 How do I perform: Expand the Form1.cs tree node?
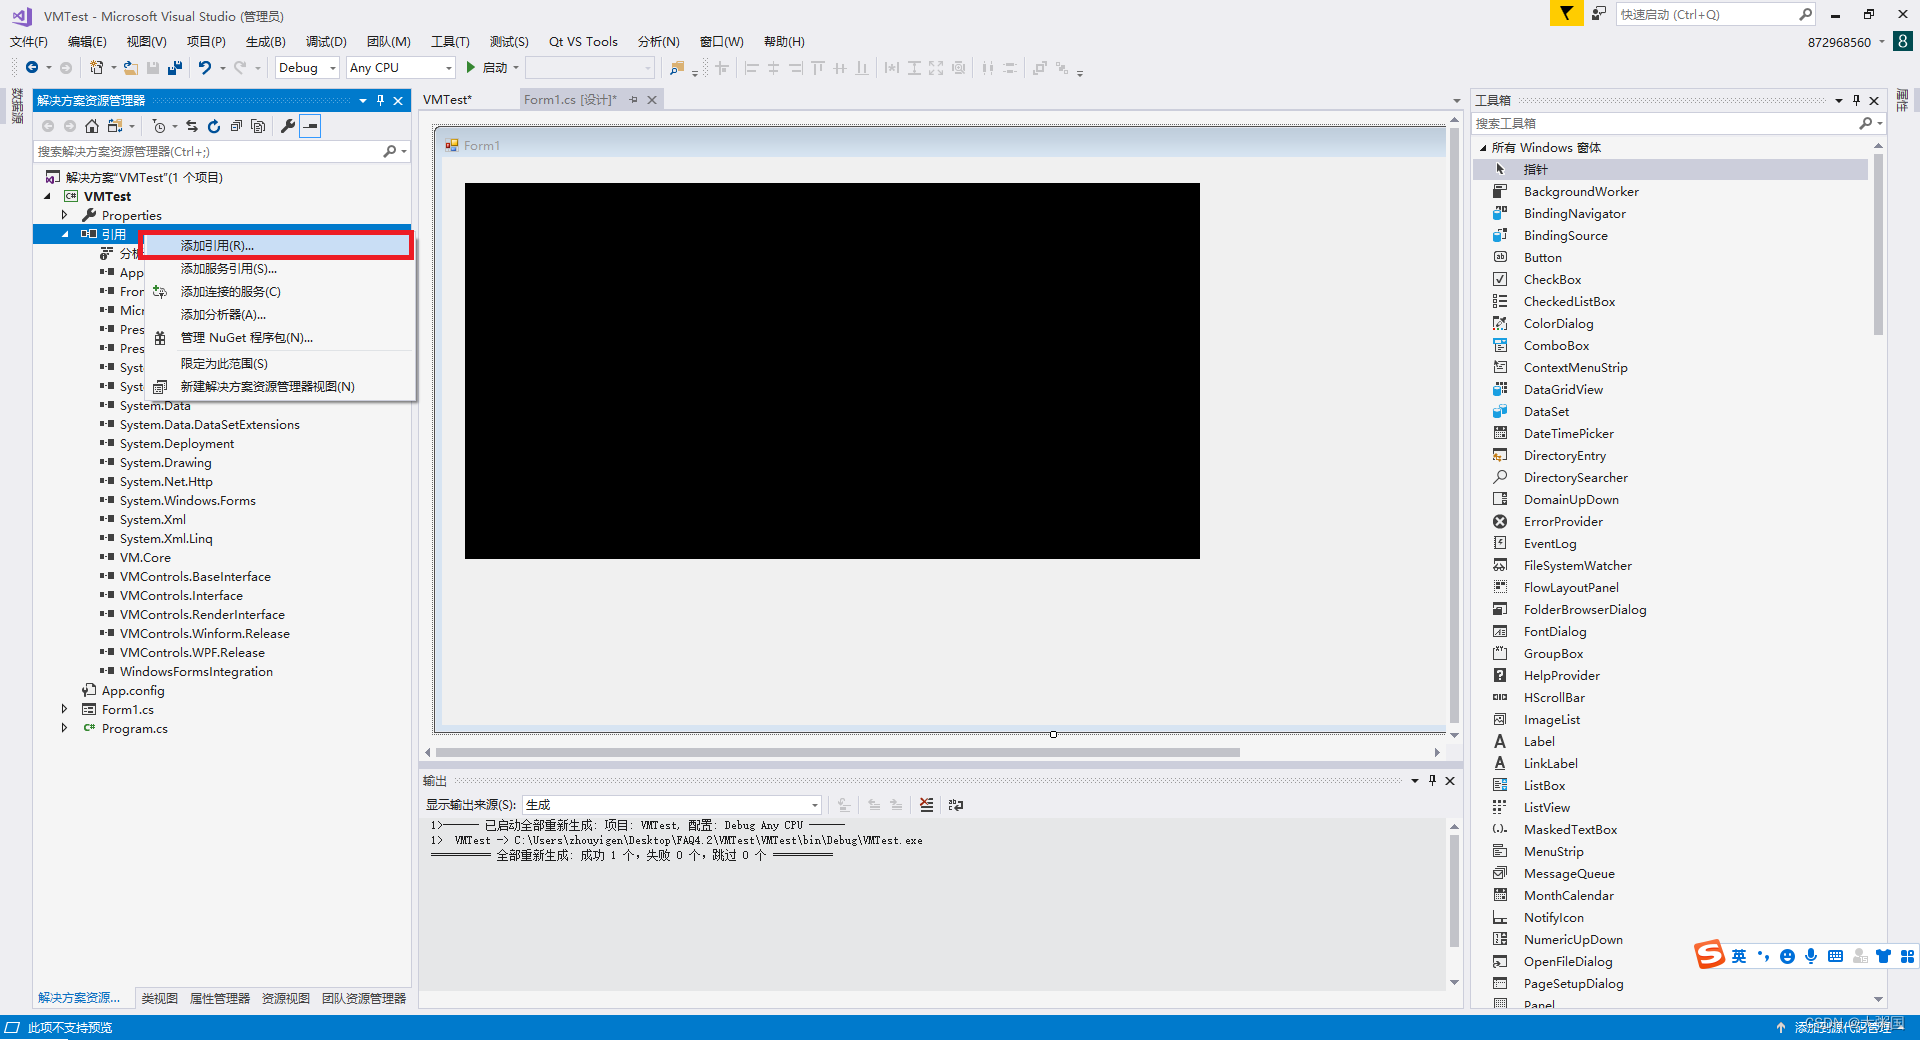click(x=64, y=709)
